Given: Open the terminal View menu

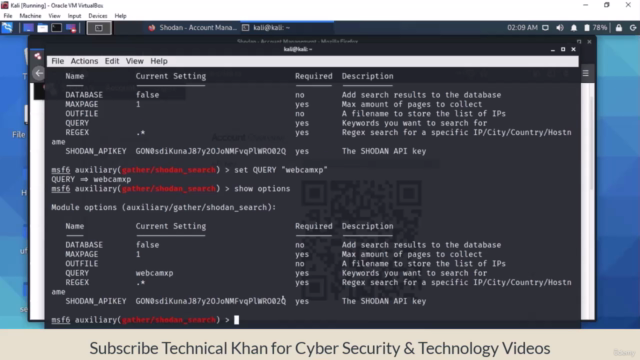Looking at the screenshot, I should [134, 61].
